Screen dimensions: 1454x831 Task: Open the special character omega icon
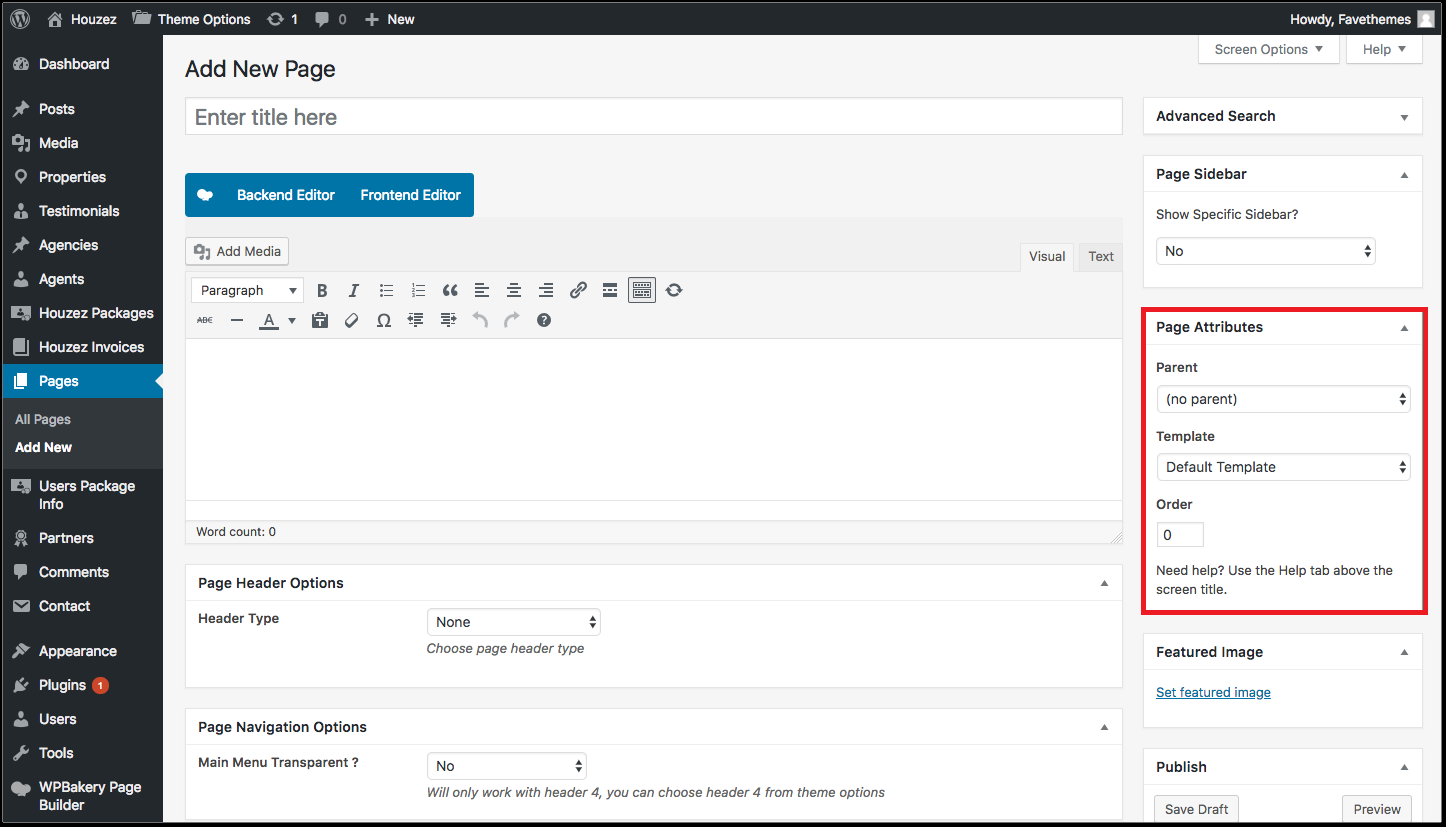point(384,320)
